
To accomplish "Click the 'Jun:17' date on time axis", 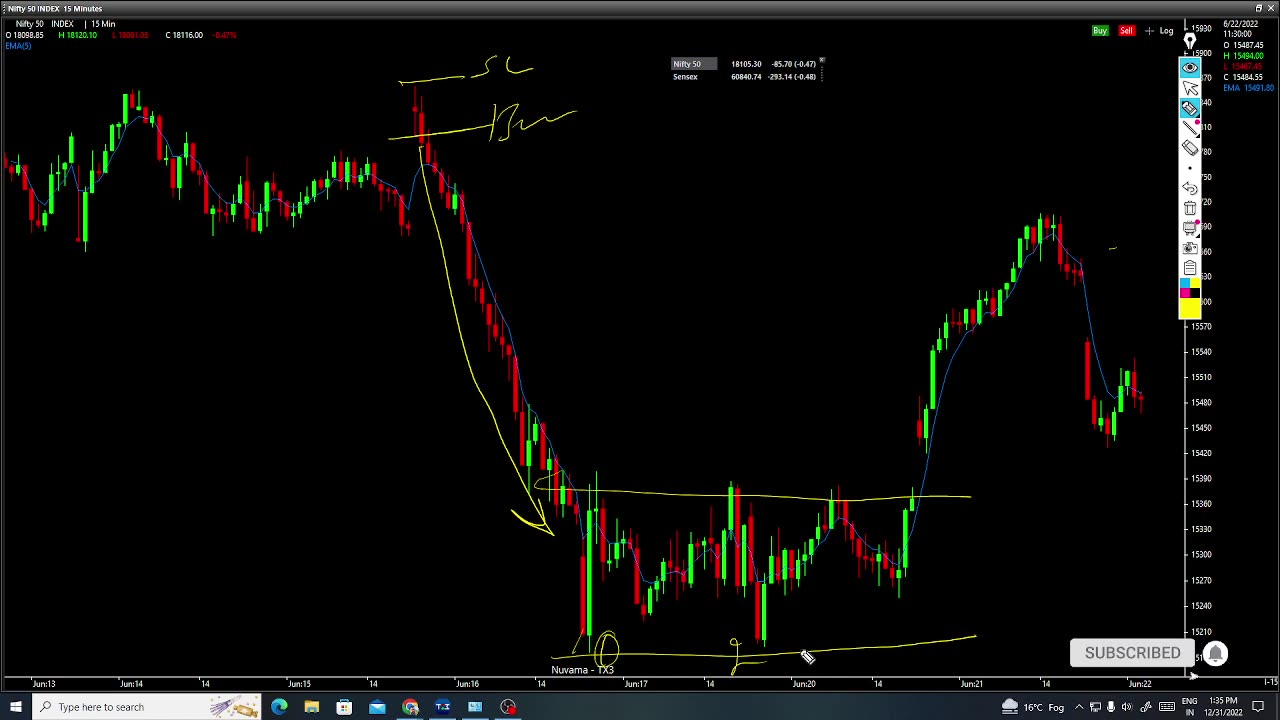I will pyautogui.click(x=636, y=684).
